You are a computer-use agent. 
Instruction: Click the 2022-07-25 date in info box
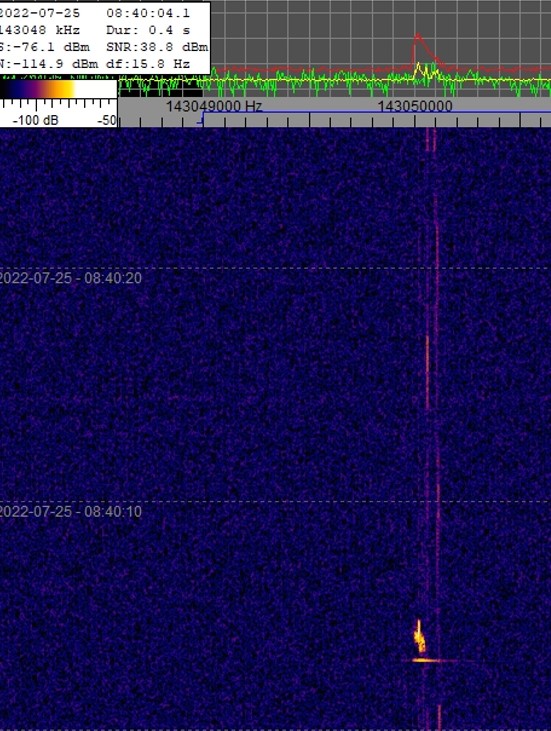pyautogui.click(x=40, y=13)
